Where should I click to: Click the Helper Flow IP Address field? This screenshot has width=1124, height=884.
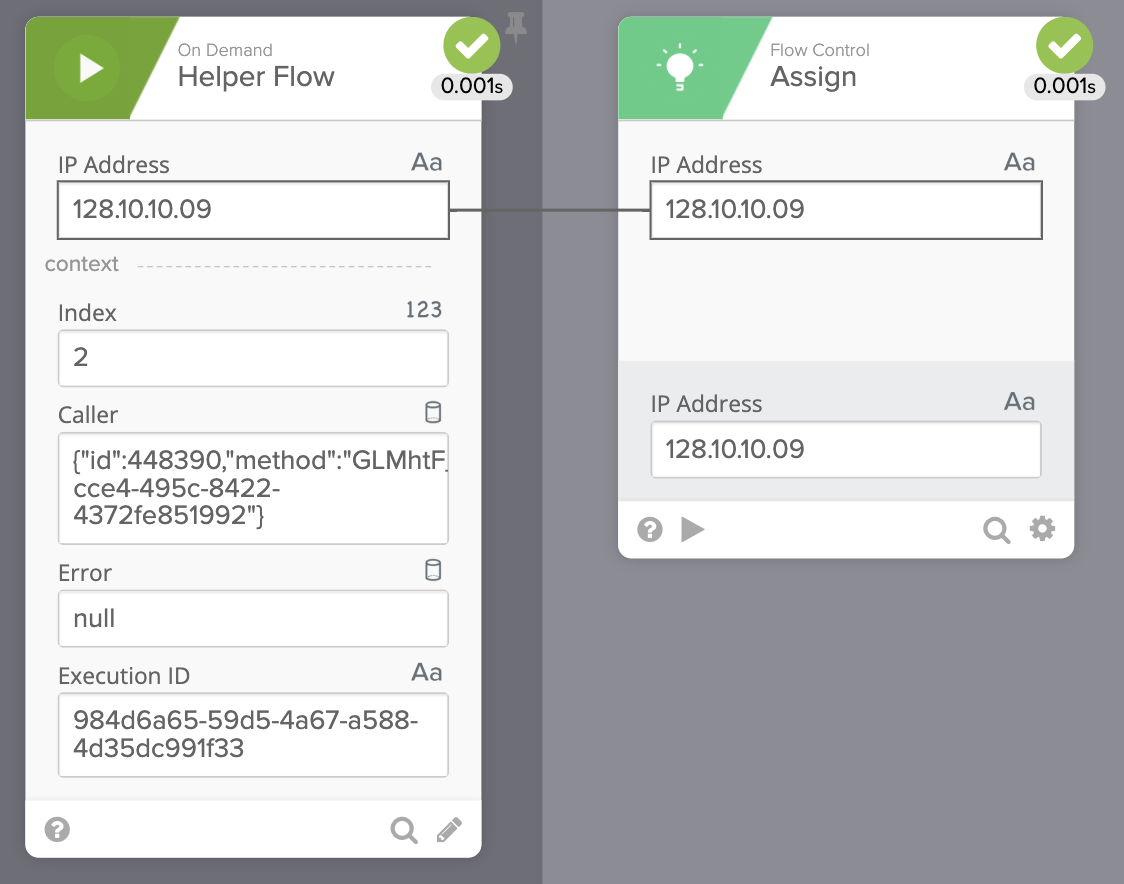point(253,210)
